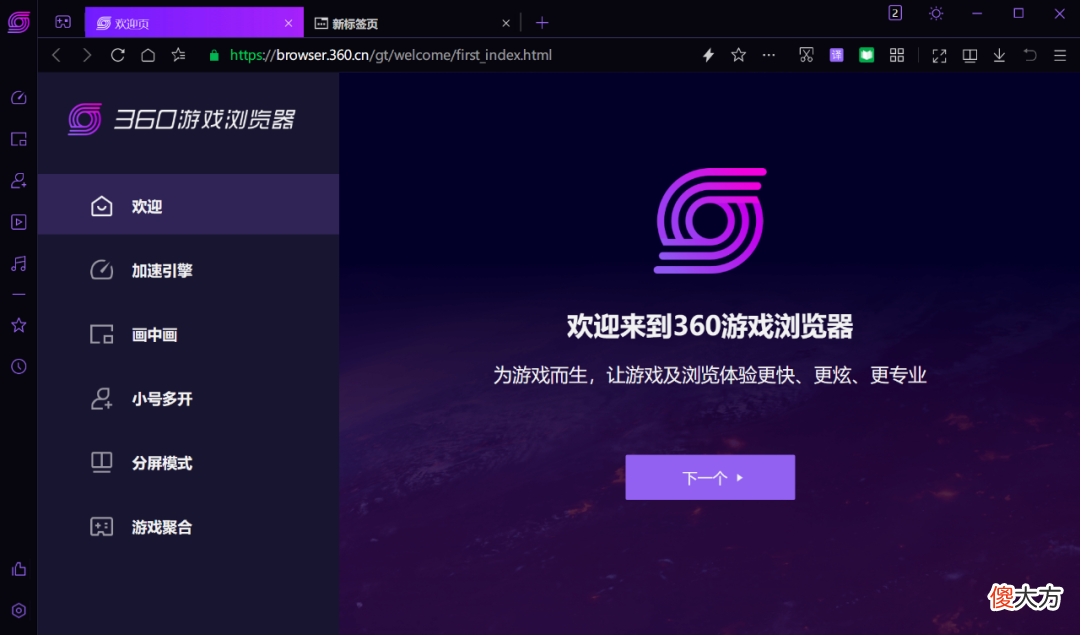
Task: Click the window count badge showing 2
Action: coord(895,13)
